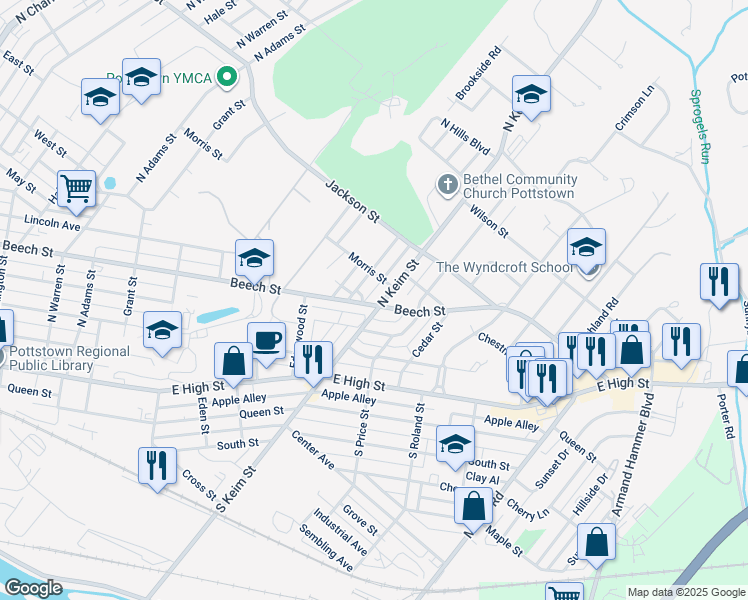Image resolution: width=748 pixels, height=600 pixels.
Task: Click the East St label
Action: click(18, 63)
